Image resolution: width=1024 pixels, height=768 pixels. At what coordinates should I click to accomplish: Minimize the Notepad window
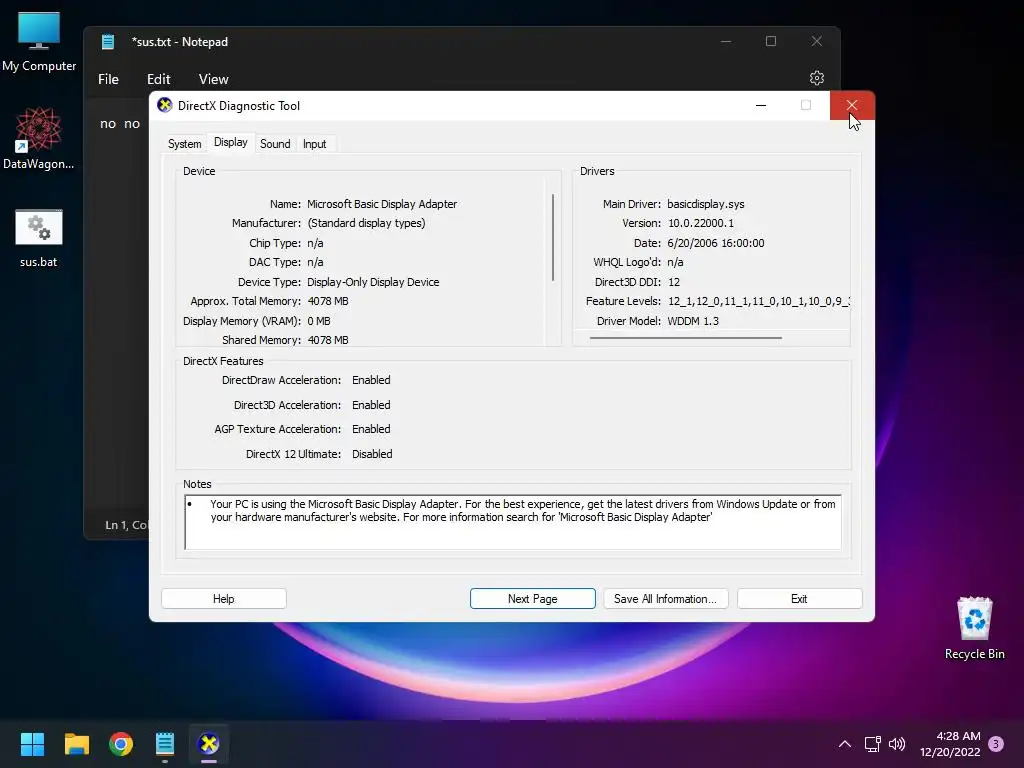[x=726, y=41]
